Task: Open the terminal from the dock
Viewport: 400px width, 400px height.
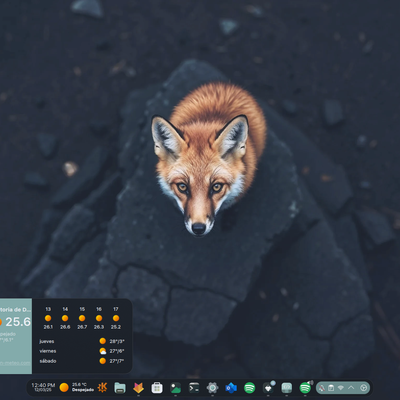Action: click(194, 388)
